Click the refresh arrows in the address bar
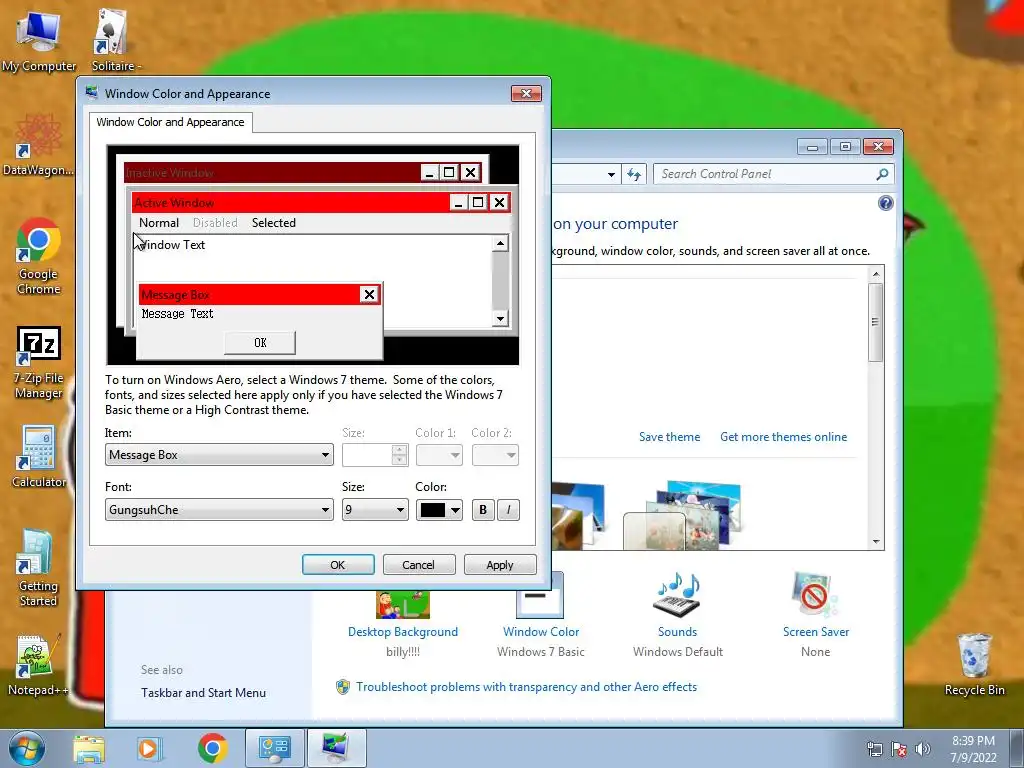1024x768 pixels. coord(633,174)
